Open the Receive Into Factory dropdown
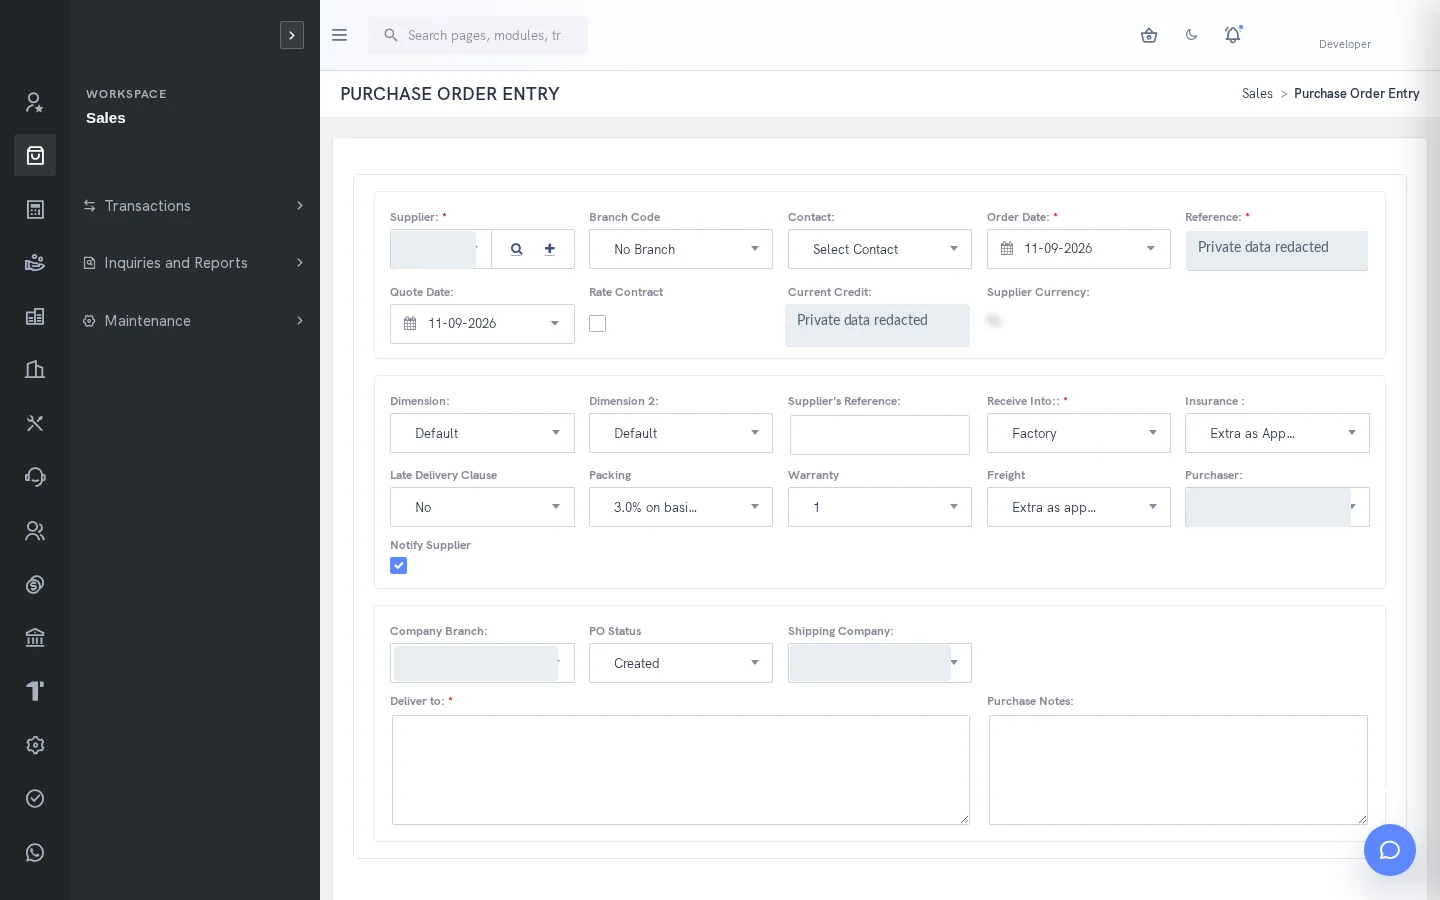The width and height of the screenshot is (1440, 900). pyautogui.click(x=1079, y=433)
